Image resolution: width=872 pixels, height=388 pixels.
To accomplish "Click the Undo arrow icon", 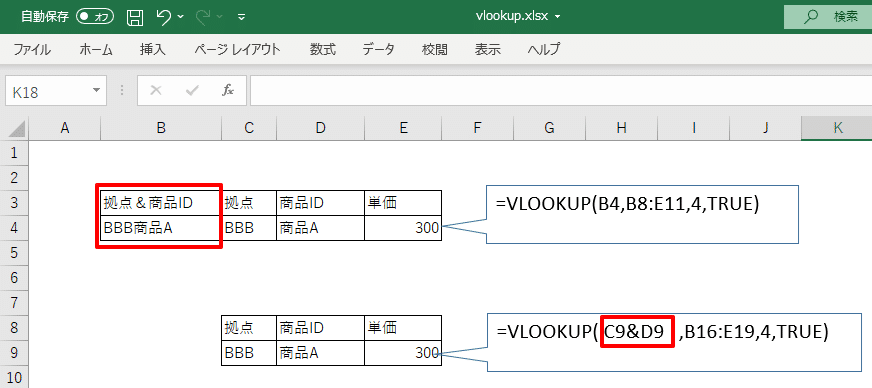I will click(164, 17).
